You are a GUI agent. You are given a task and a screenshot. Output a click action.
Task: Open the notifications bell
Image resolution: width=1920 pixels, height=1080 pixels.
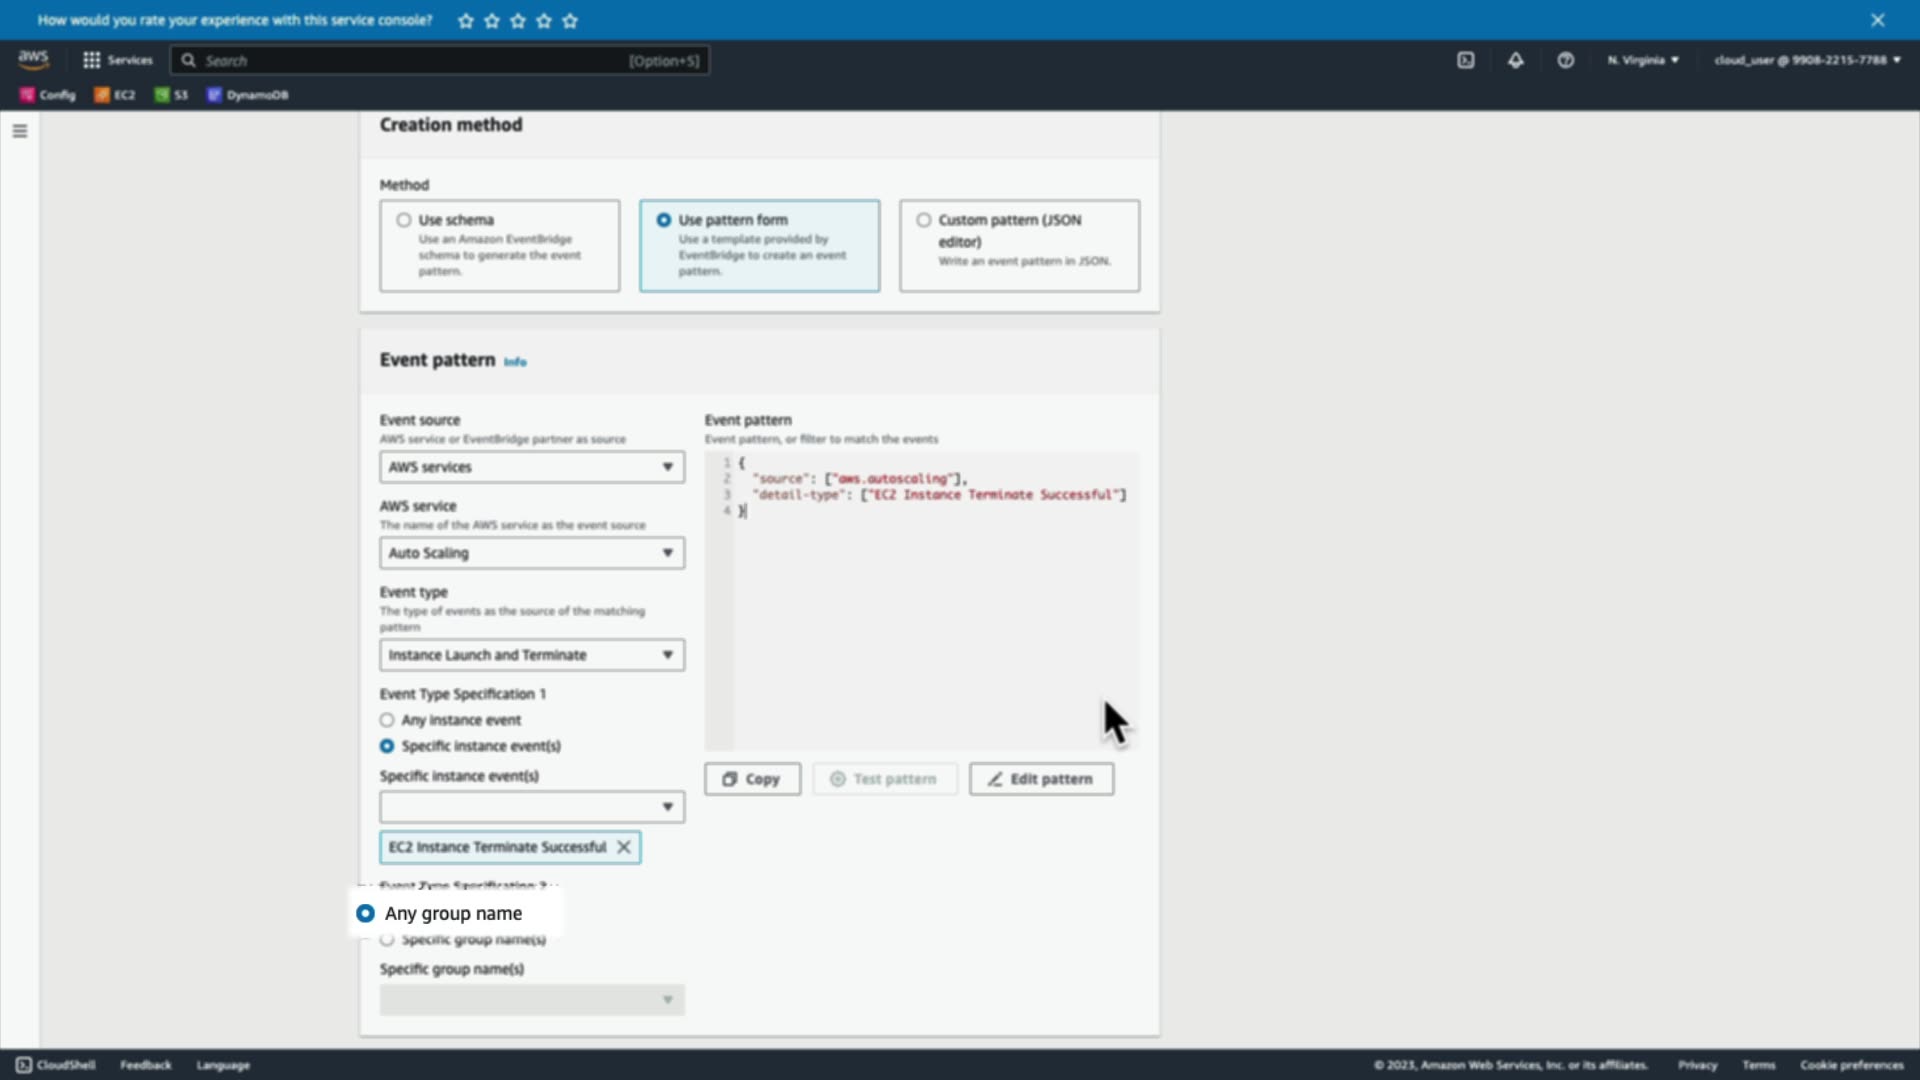1516,60
